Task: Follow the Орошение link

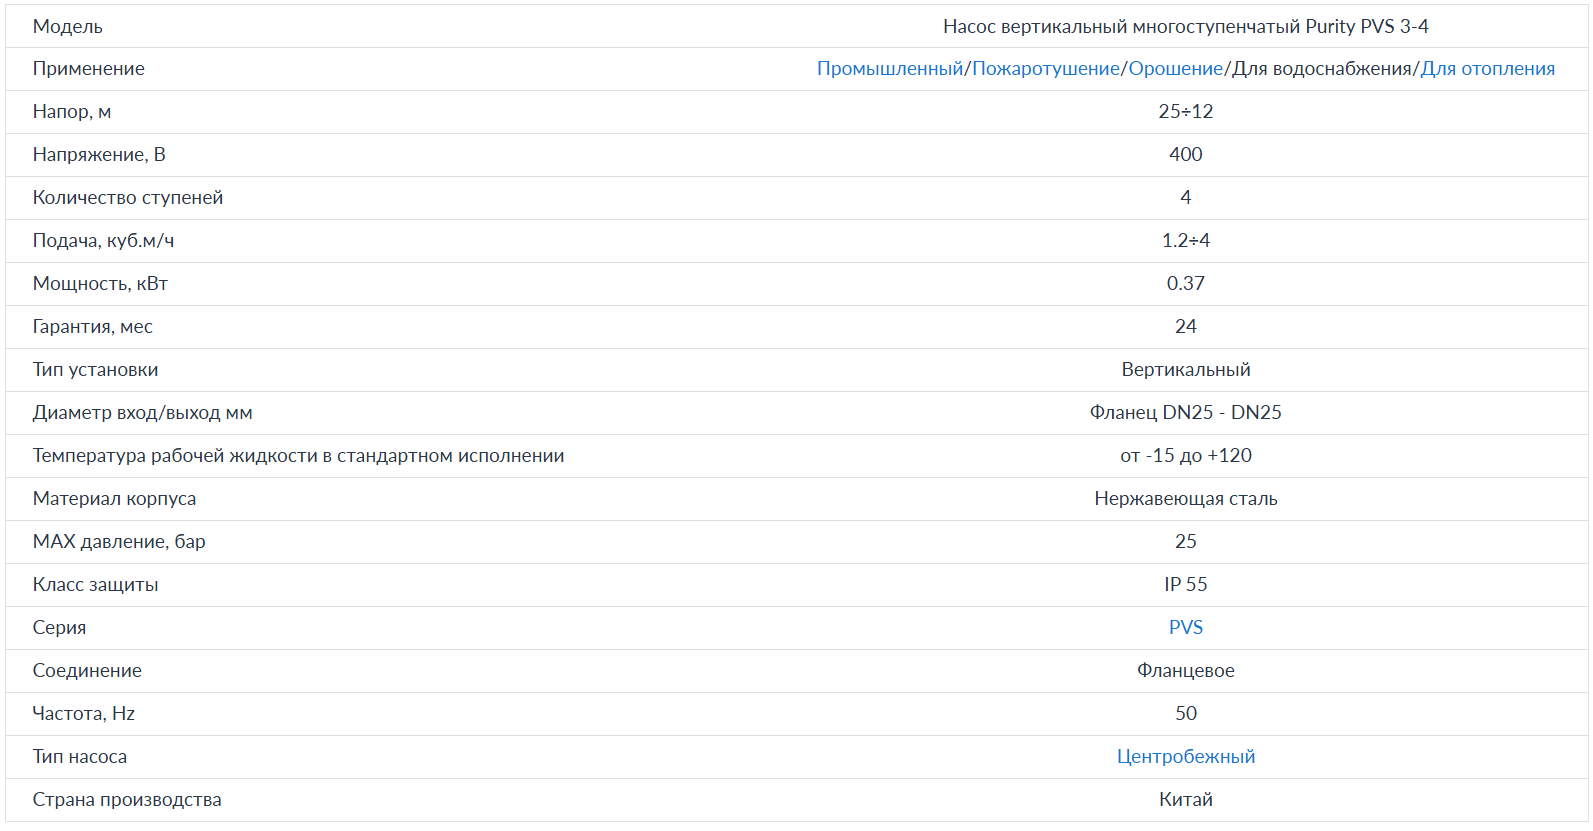Action: 1176,68
